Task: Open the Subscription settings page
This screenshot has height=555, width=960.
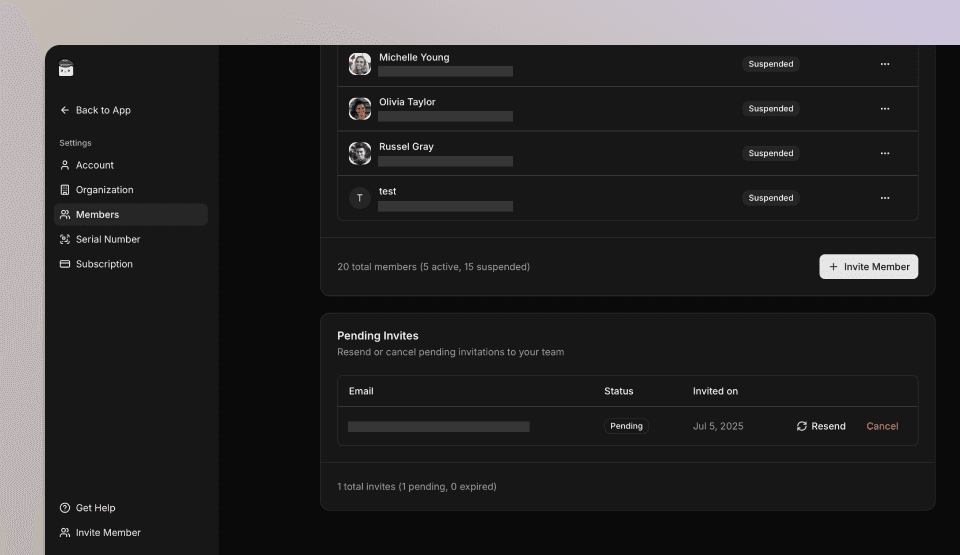Action: point(104,264)
